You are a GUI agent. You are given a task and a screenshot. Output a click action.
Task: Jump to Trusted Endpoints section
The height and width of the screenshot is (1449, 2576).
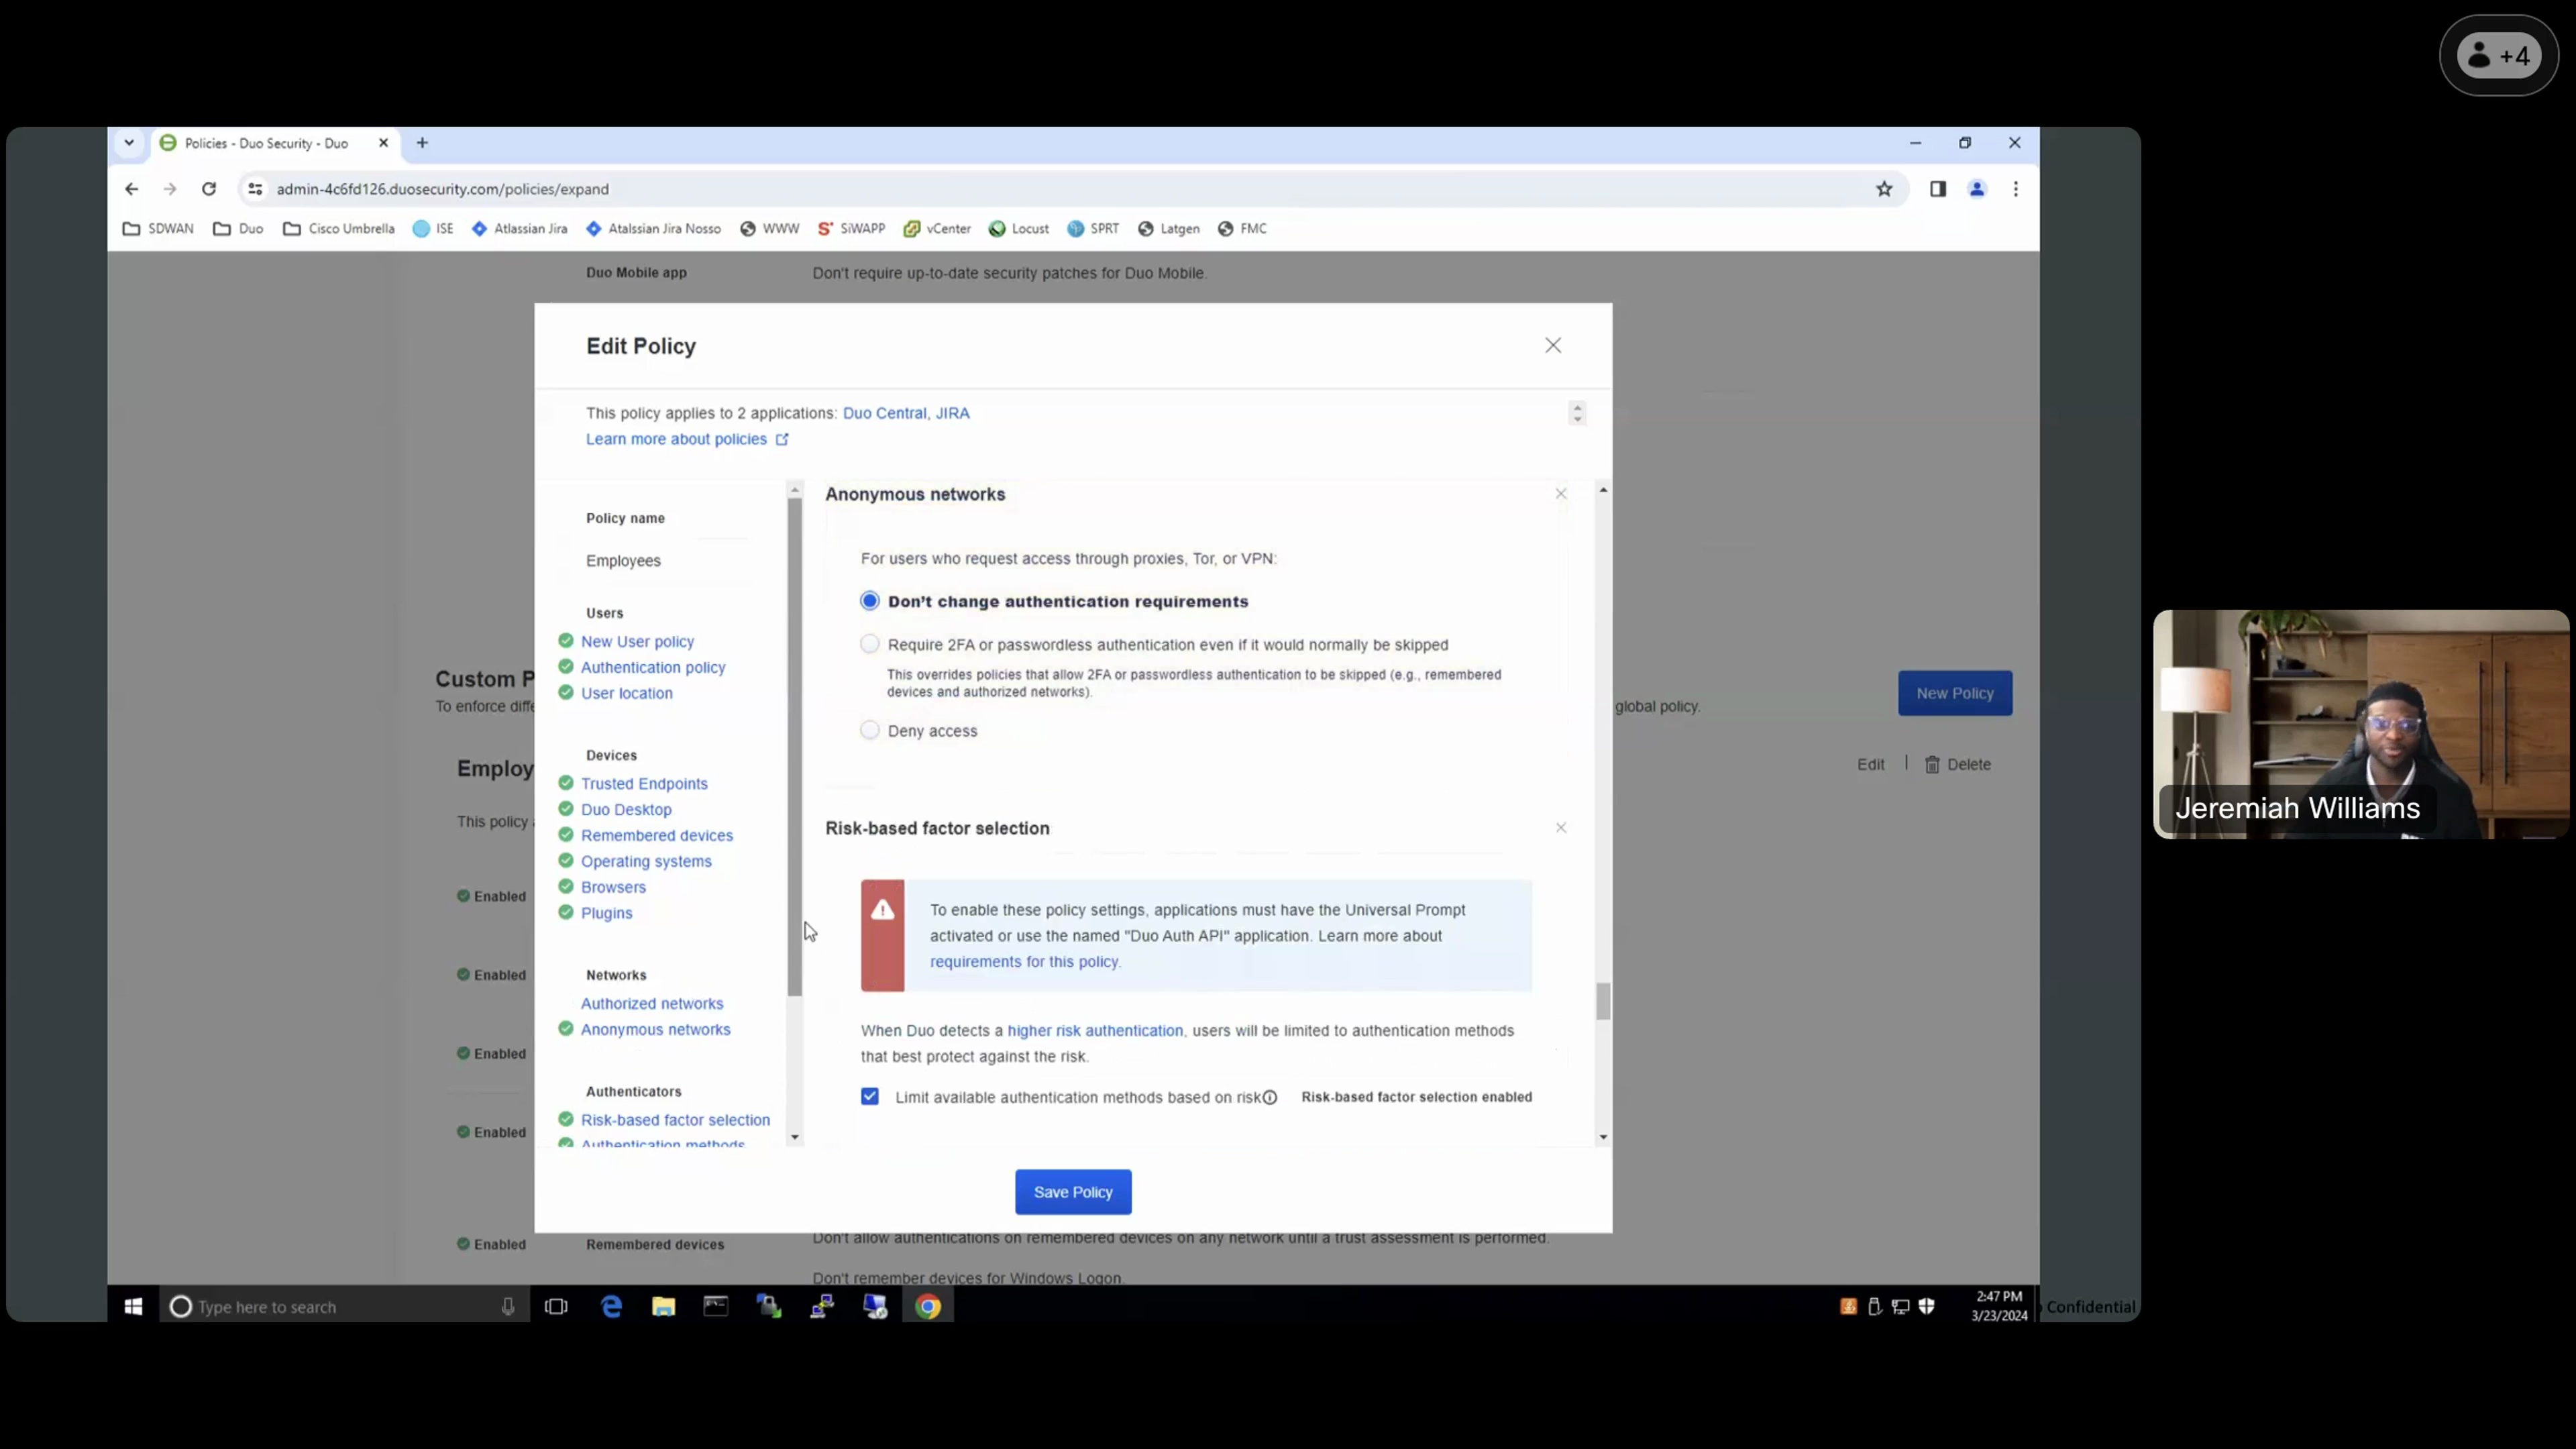pyautogui.click(x=644, y=784)
